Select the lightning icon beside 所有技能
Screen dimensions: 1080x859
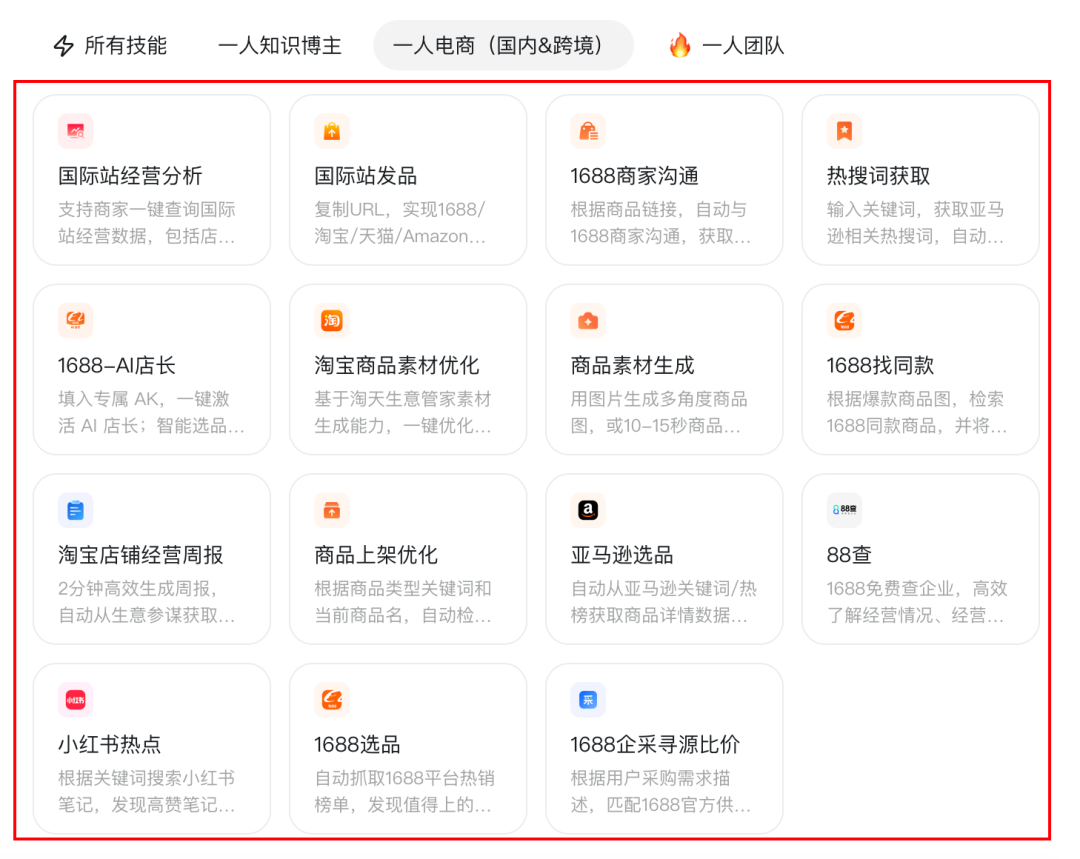click(62, 45)
